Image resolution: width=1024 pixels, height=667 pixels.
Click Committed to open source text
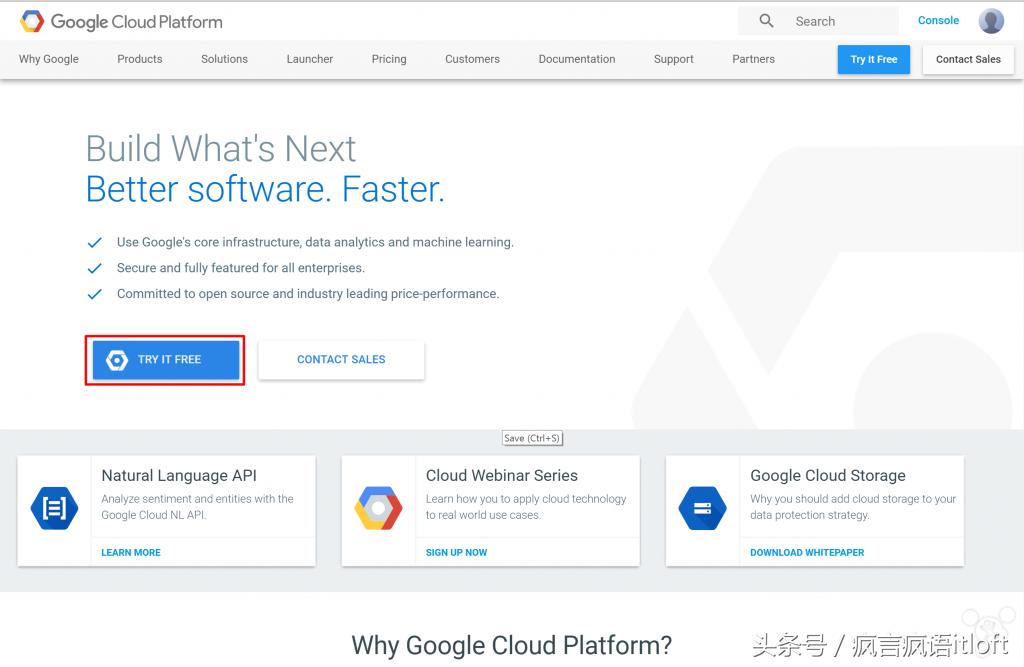tap(308, 294)
